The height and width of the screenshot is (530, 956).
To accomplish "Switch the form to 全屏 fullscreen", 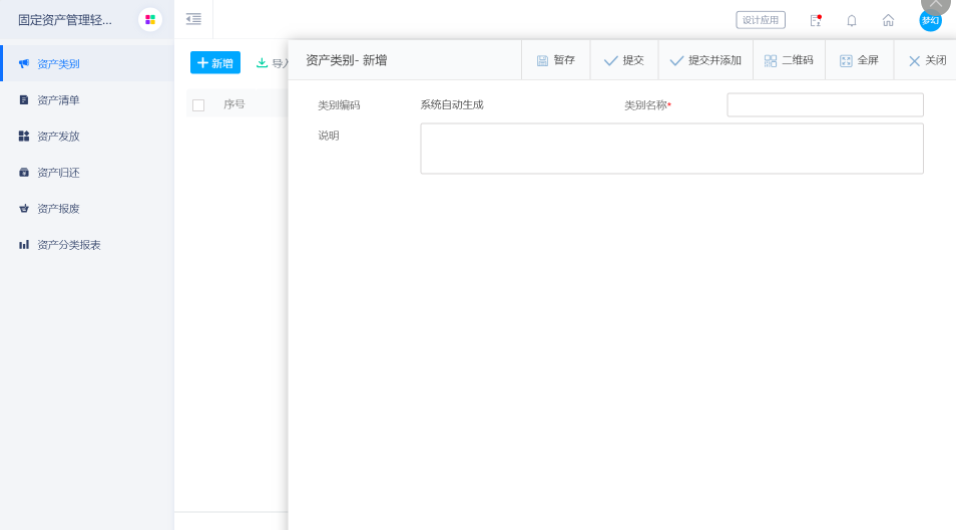I will coord(859,60).
